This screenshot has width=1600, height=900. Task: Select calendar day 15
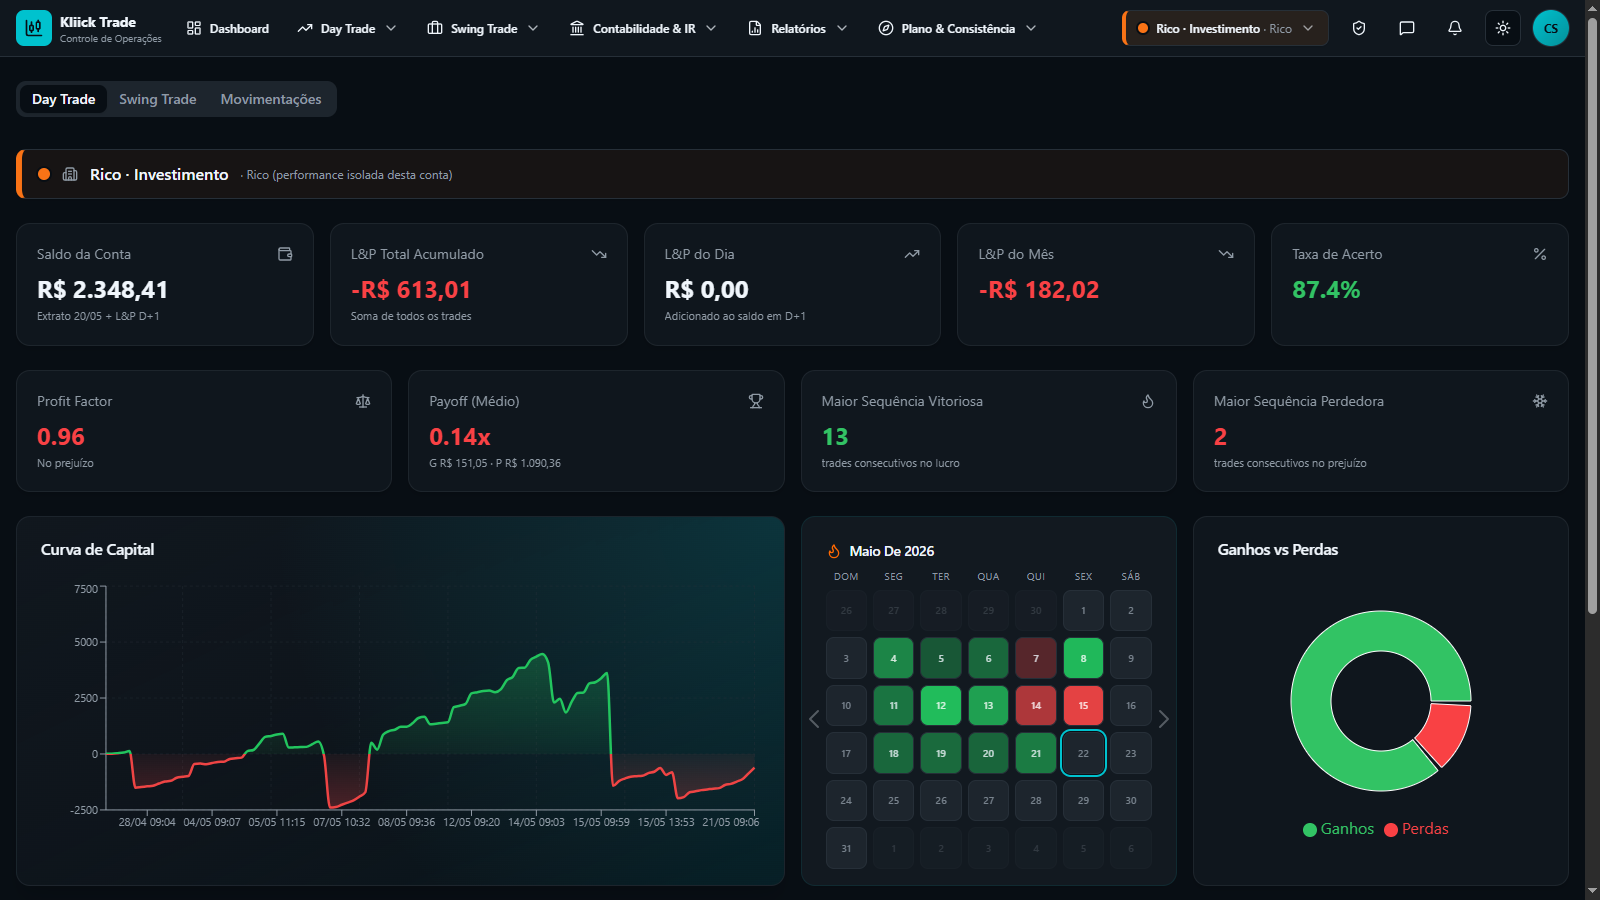pyautogui.click(x=1083, y=705)
